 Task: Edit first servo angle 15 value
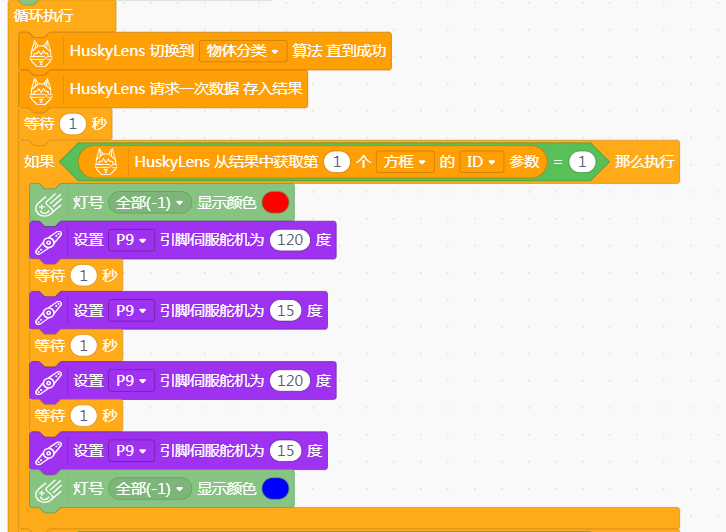[x=286, y=311]
